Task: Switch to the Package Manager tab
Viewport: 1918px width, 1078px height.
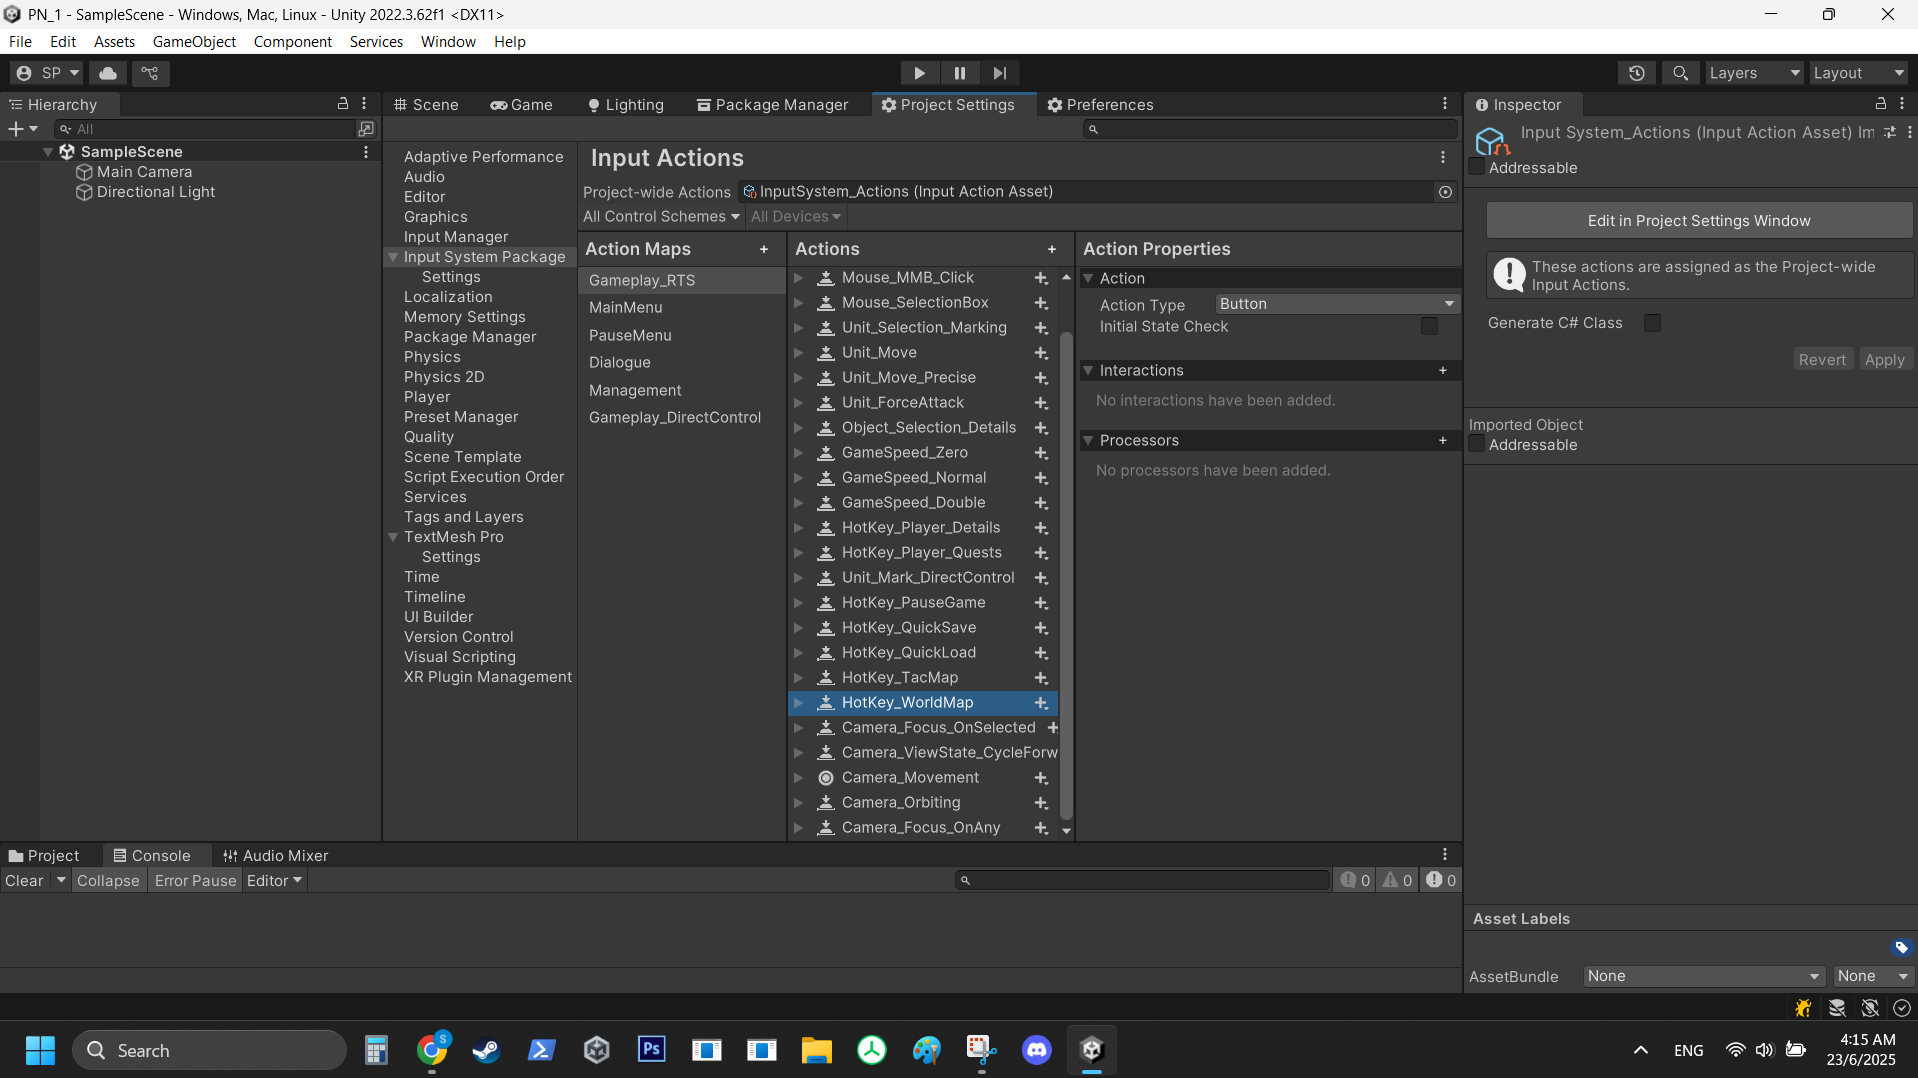Action: pyautogui.click(x=773, y=105)
